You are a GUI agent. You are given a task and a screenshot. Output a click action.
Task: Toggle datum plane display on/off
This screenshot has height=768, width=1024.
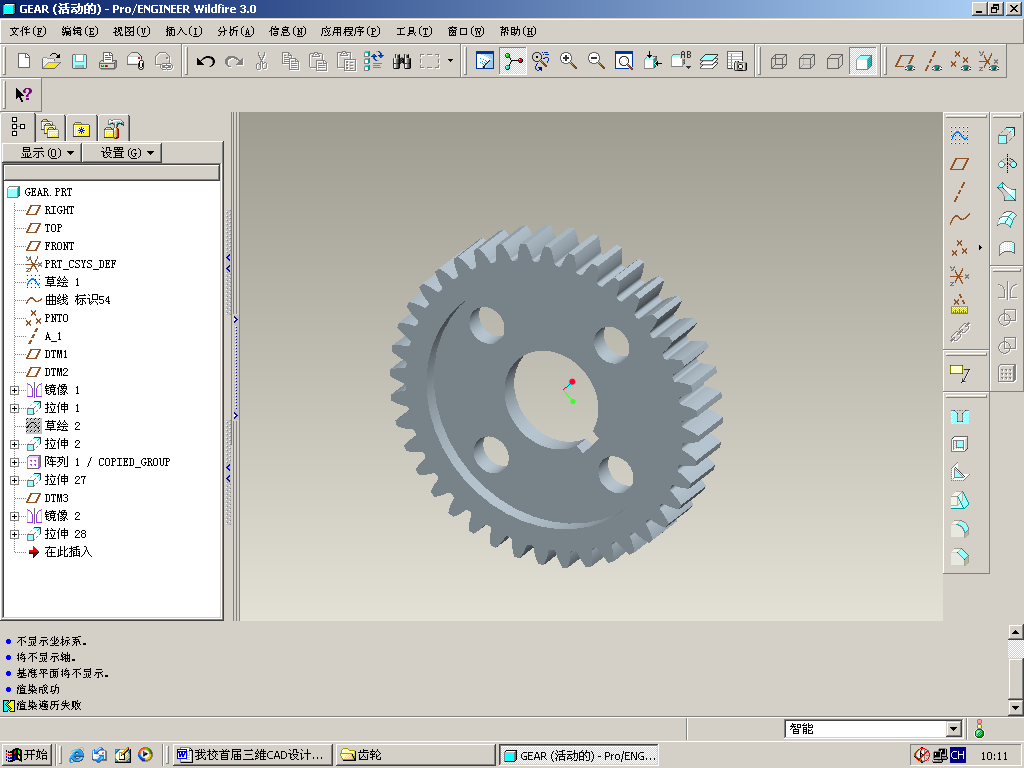pos(905,62)
